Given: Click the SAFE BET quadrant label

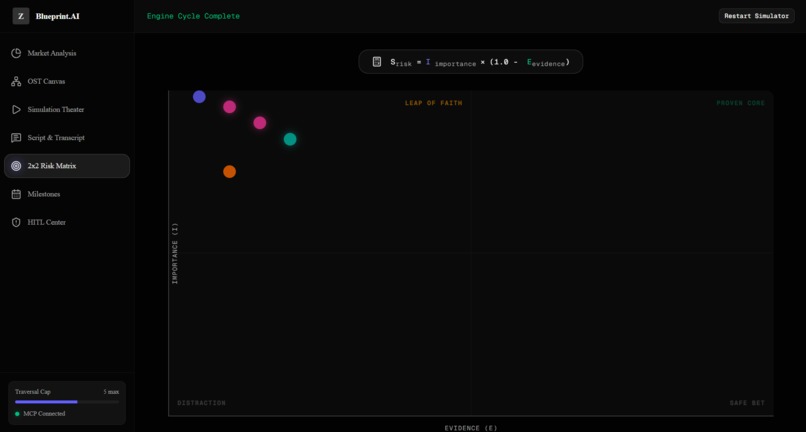Looking at the screenshot, I should click(x=747, y=403).
